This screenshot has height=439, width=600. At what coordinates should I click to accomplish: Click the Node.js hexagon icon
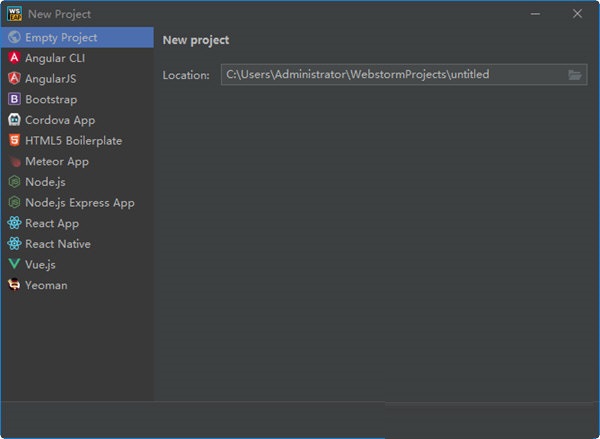tap(15, 182)
